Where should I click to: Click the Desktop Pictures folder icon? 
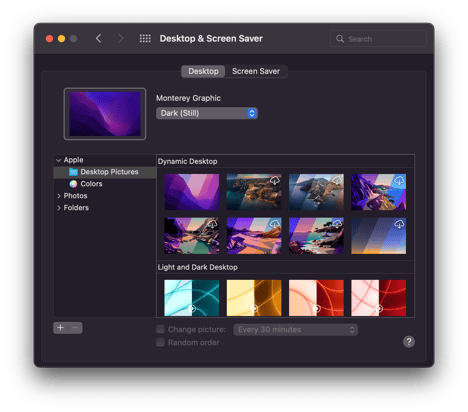(x=73, y=172)
